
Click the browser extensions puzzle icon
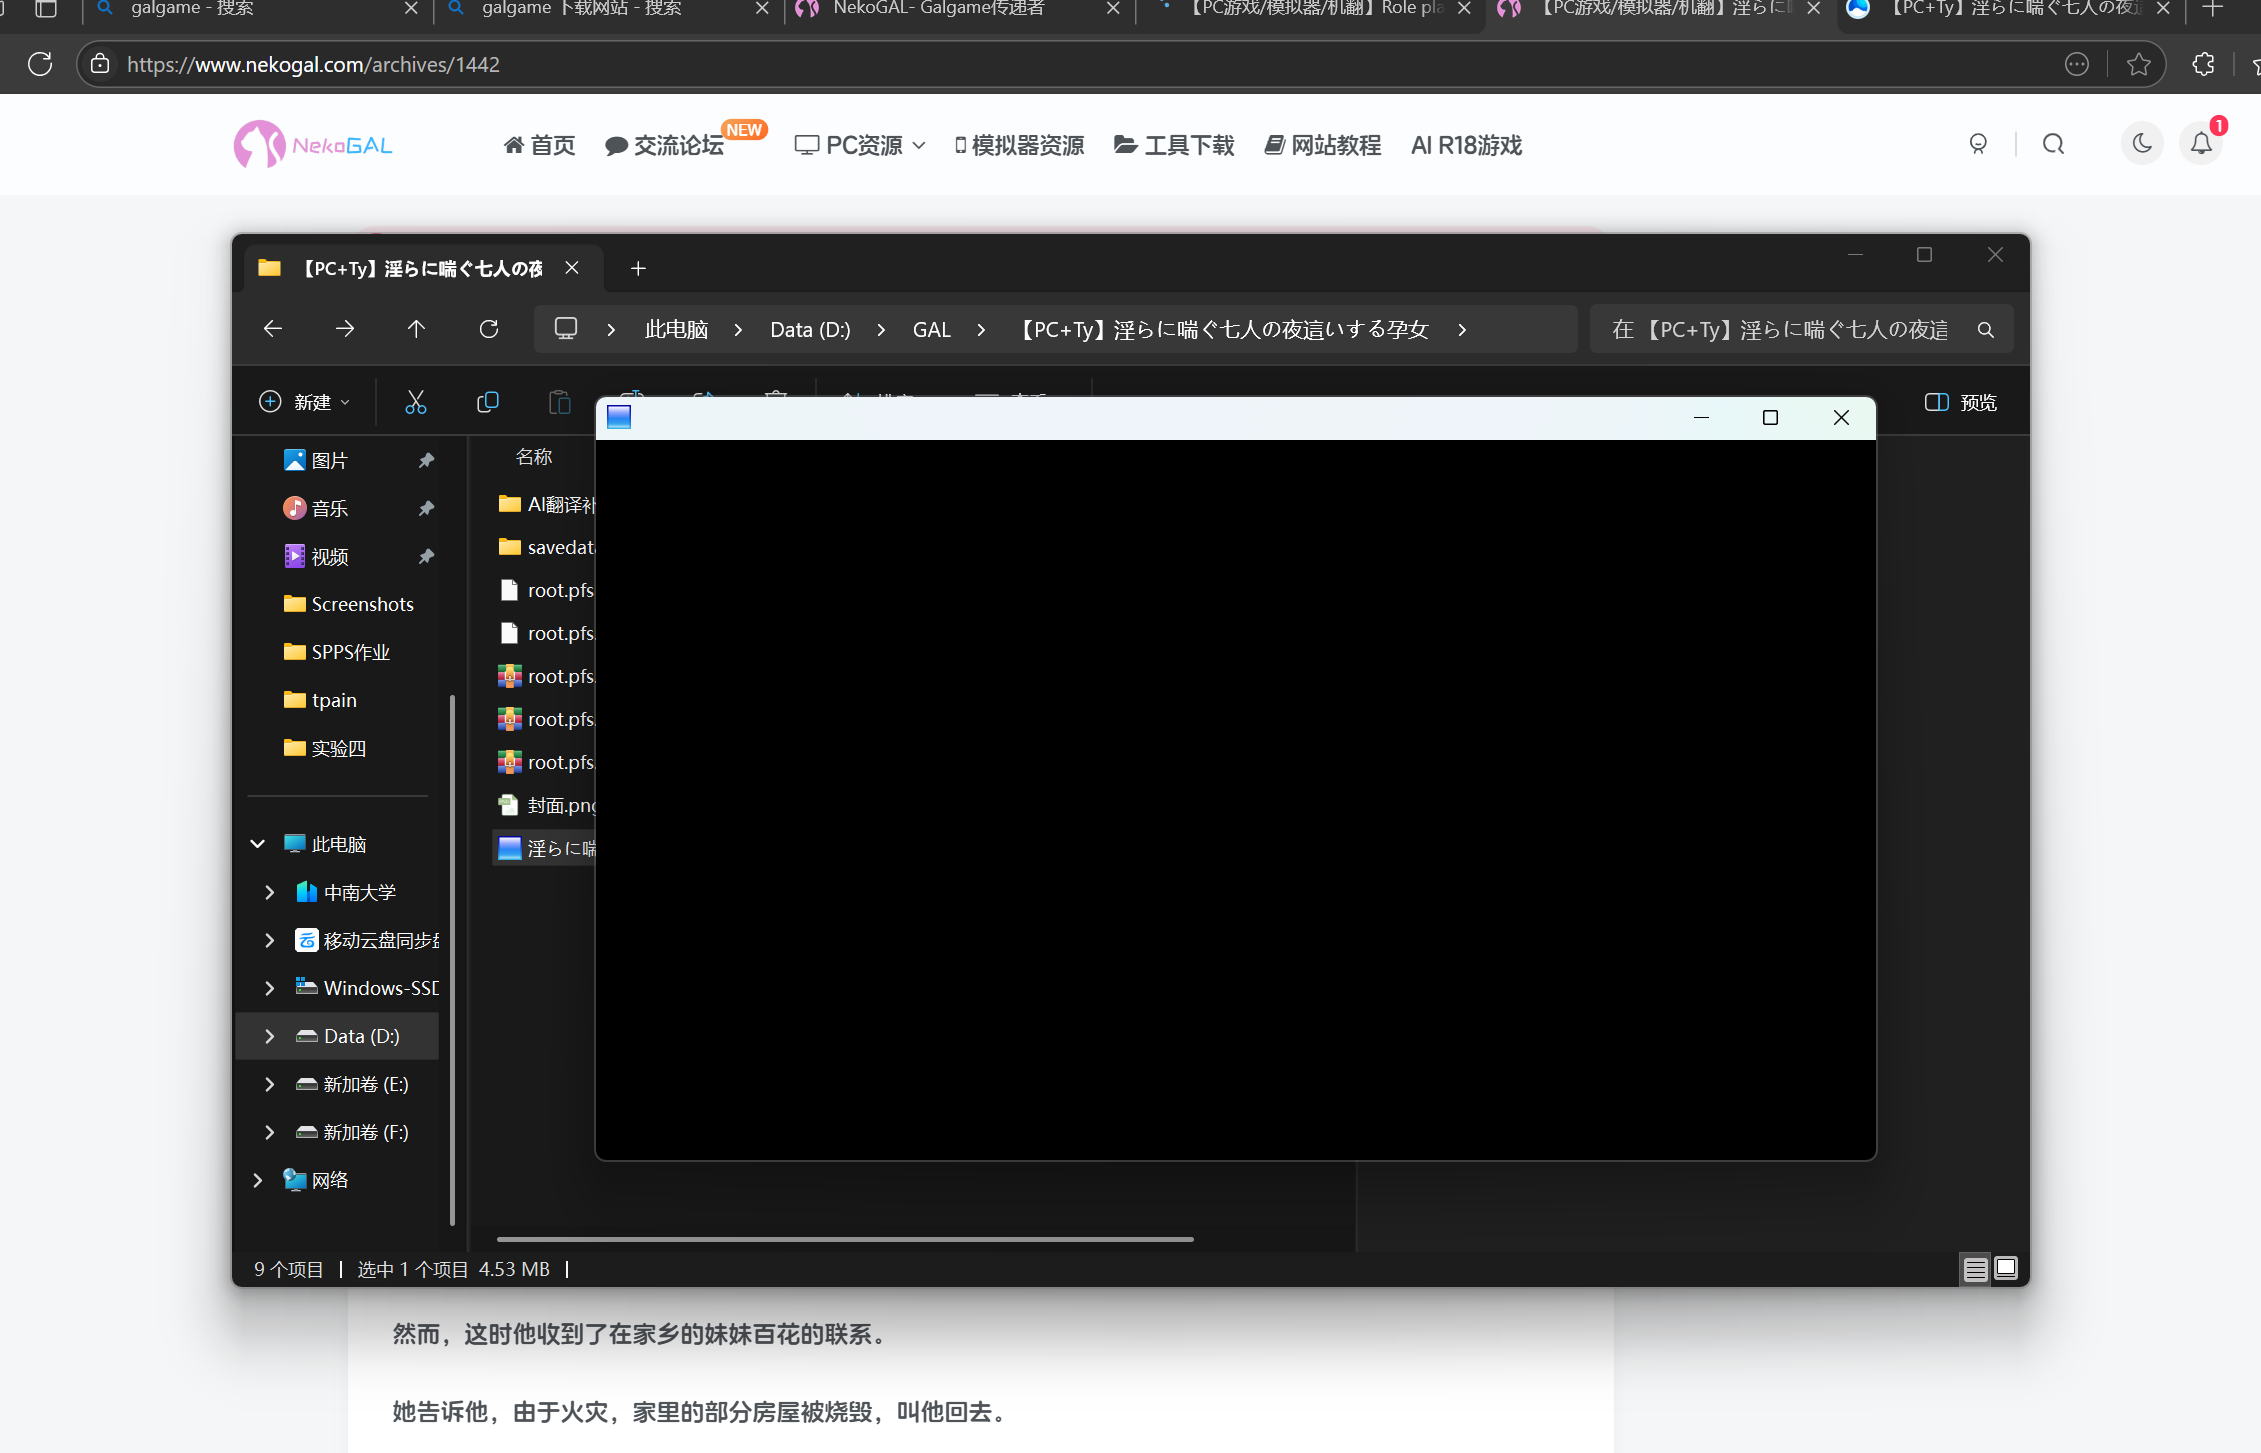click(2203, 65)
